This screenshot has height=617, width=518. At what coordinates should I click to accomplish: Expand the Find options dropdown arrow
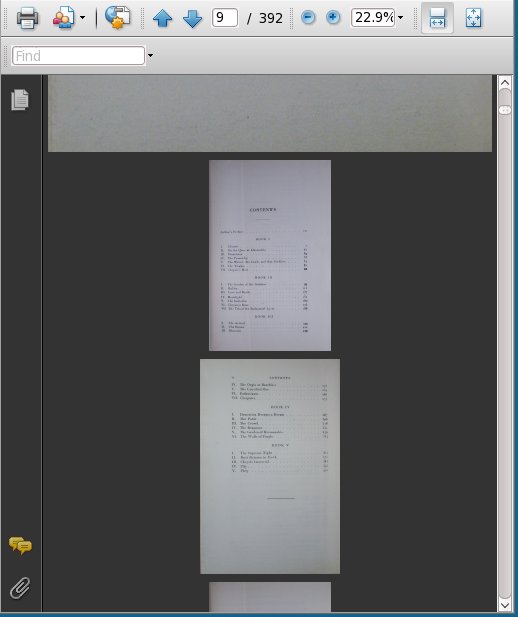tap(150, 55)
